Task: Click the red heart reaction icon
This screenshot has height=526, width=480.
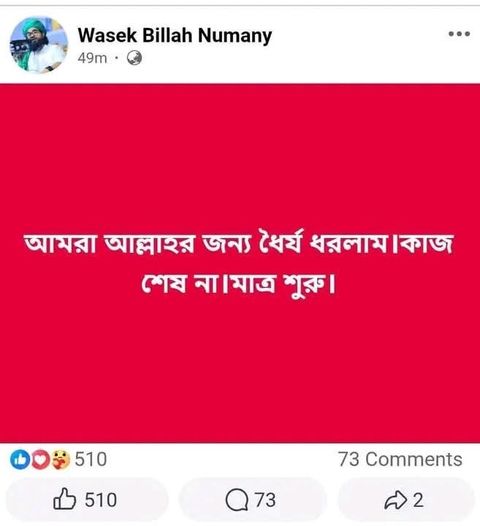Action: coord(40,459)
